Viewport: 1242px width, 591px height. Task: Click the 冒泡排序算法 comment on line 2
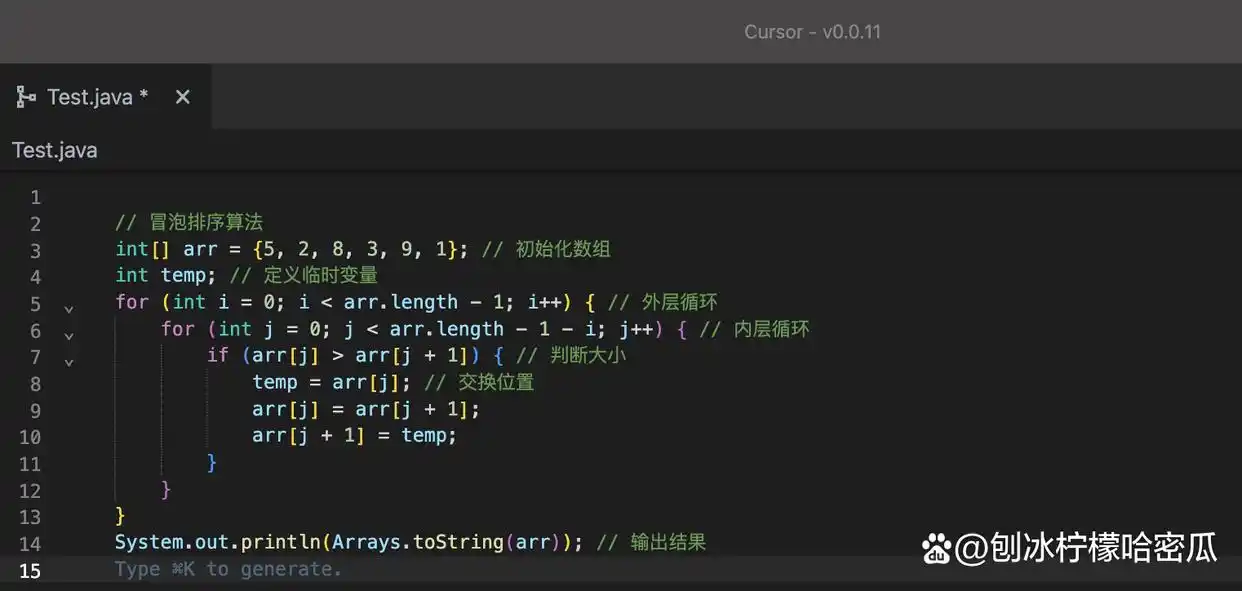[x=205, y=222]
